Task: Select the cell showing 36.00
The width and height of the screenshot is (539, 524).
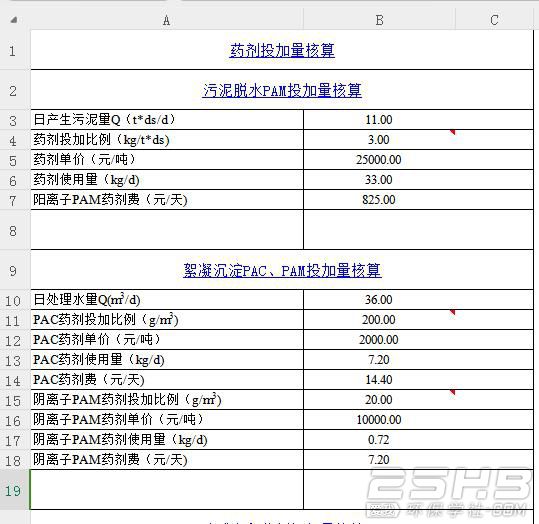Action: tap(378, 299)
